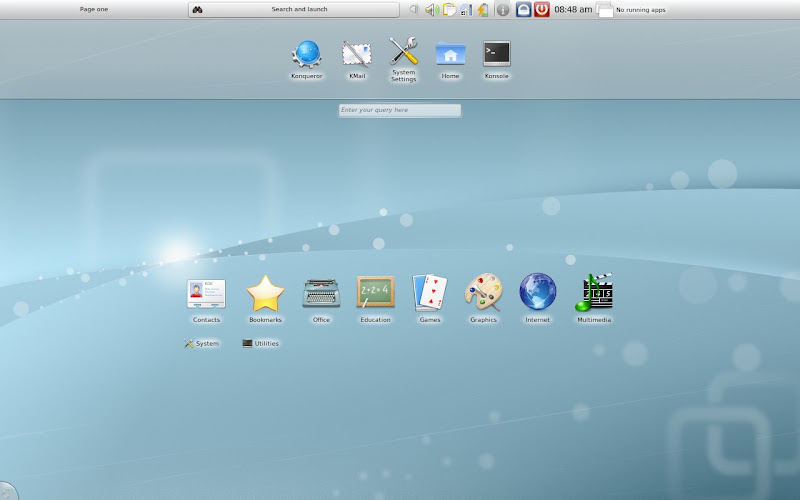
Task: Click the 08:48 am clock
Action: point(573,9)
